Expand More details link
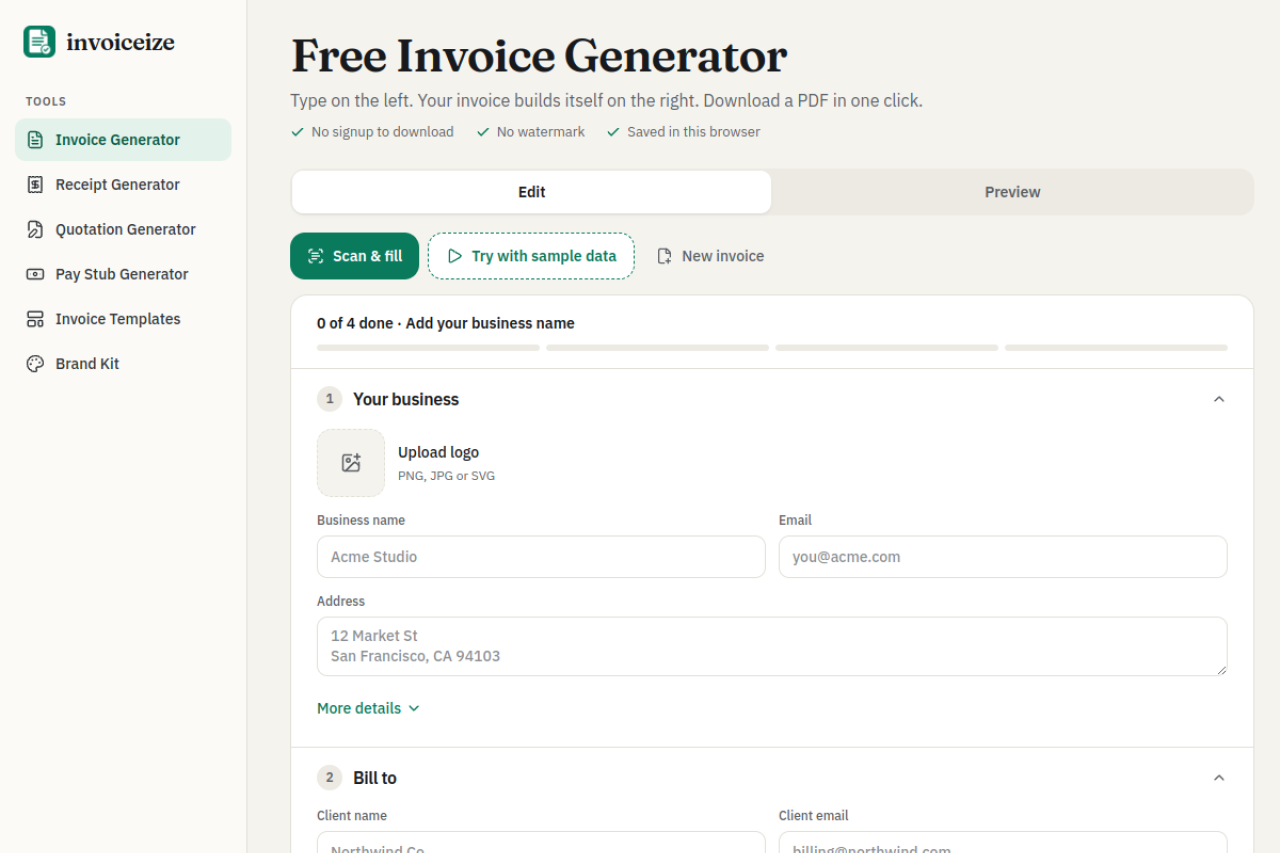Screen dimensions: 1280x853 click(x=368, y=708)
